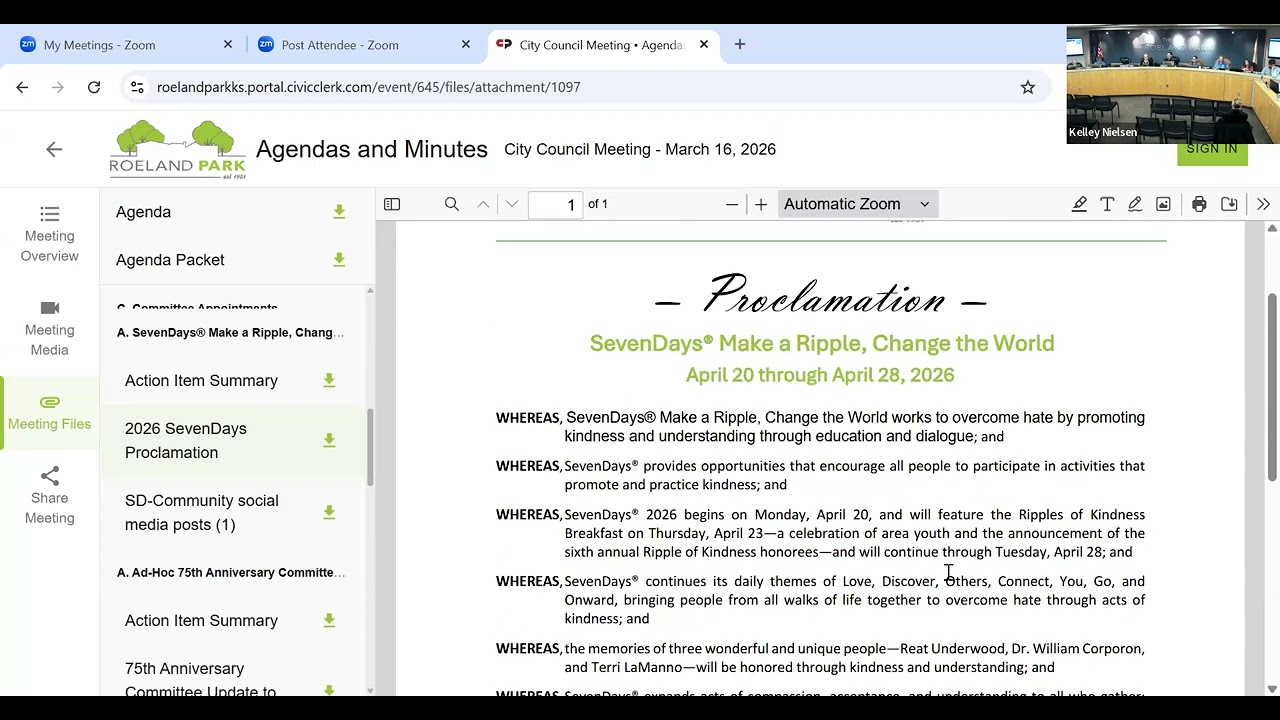Click the browser forward button

(x=58, y=87)
